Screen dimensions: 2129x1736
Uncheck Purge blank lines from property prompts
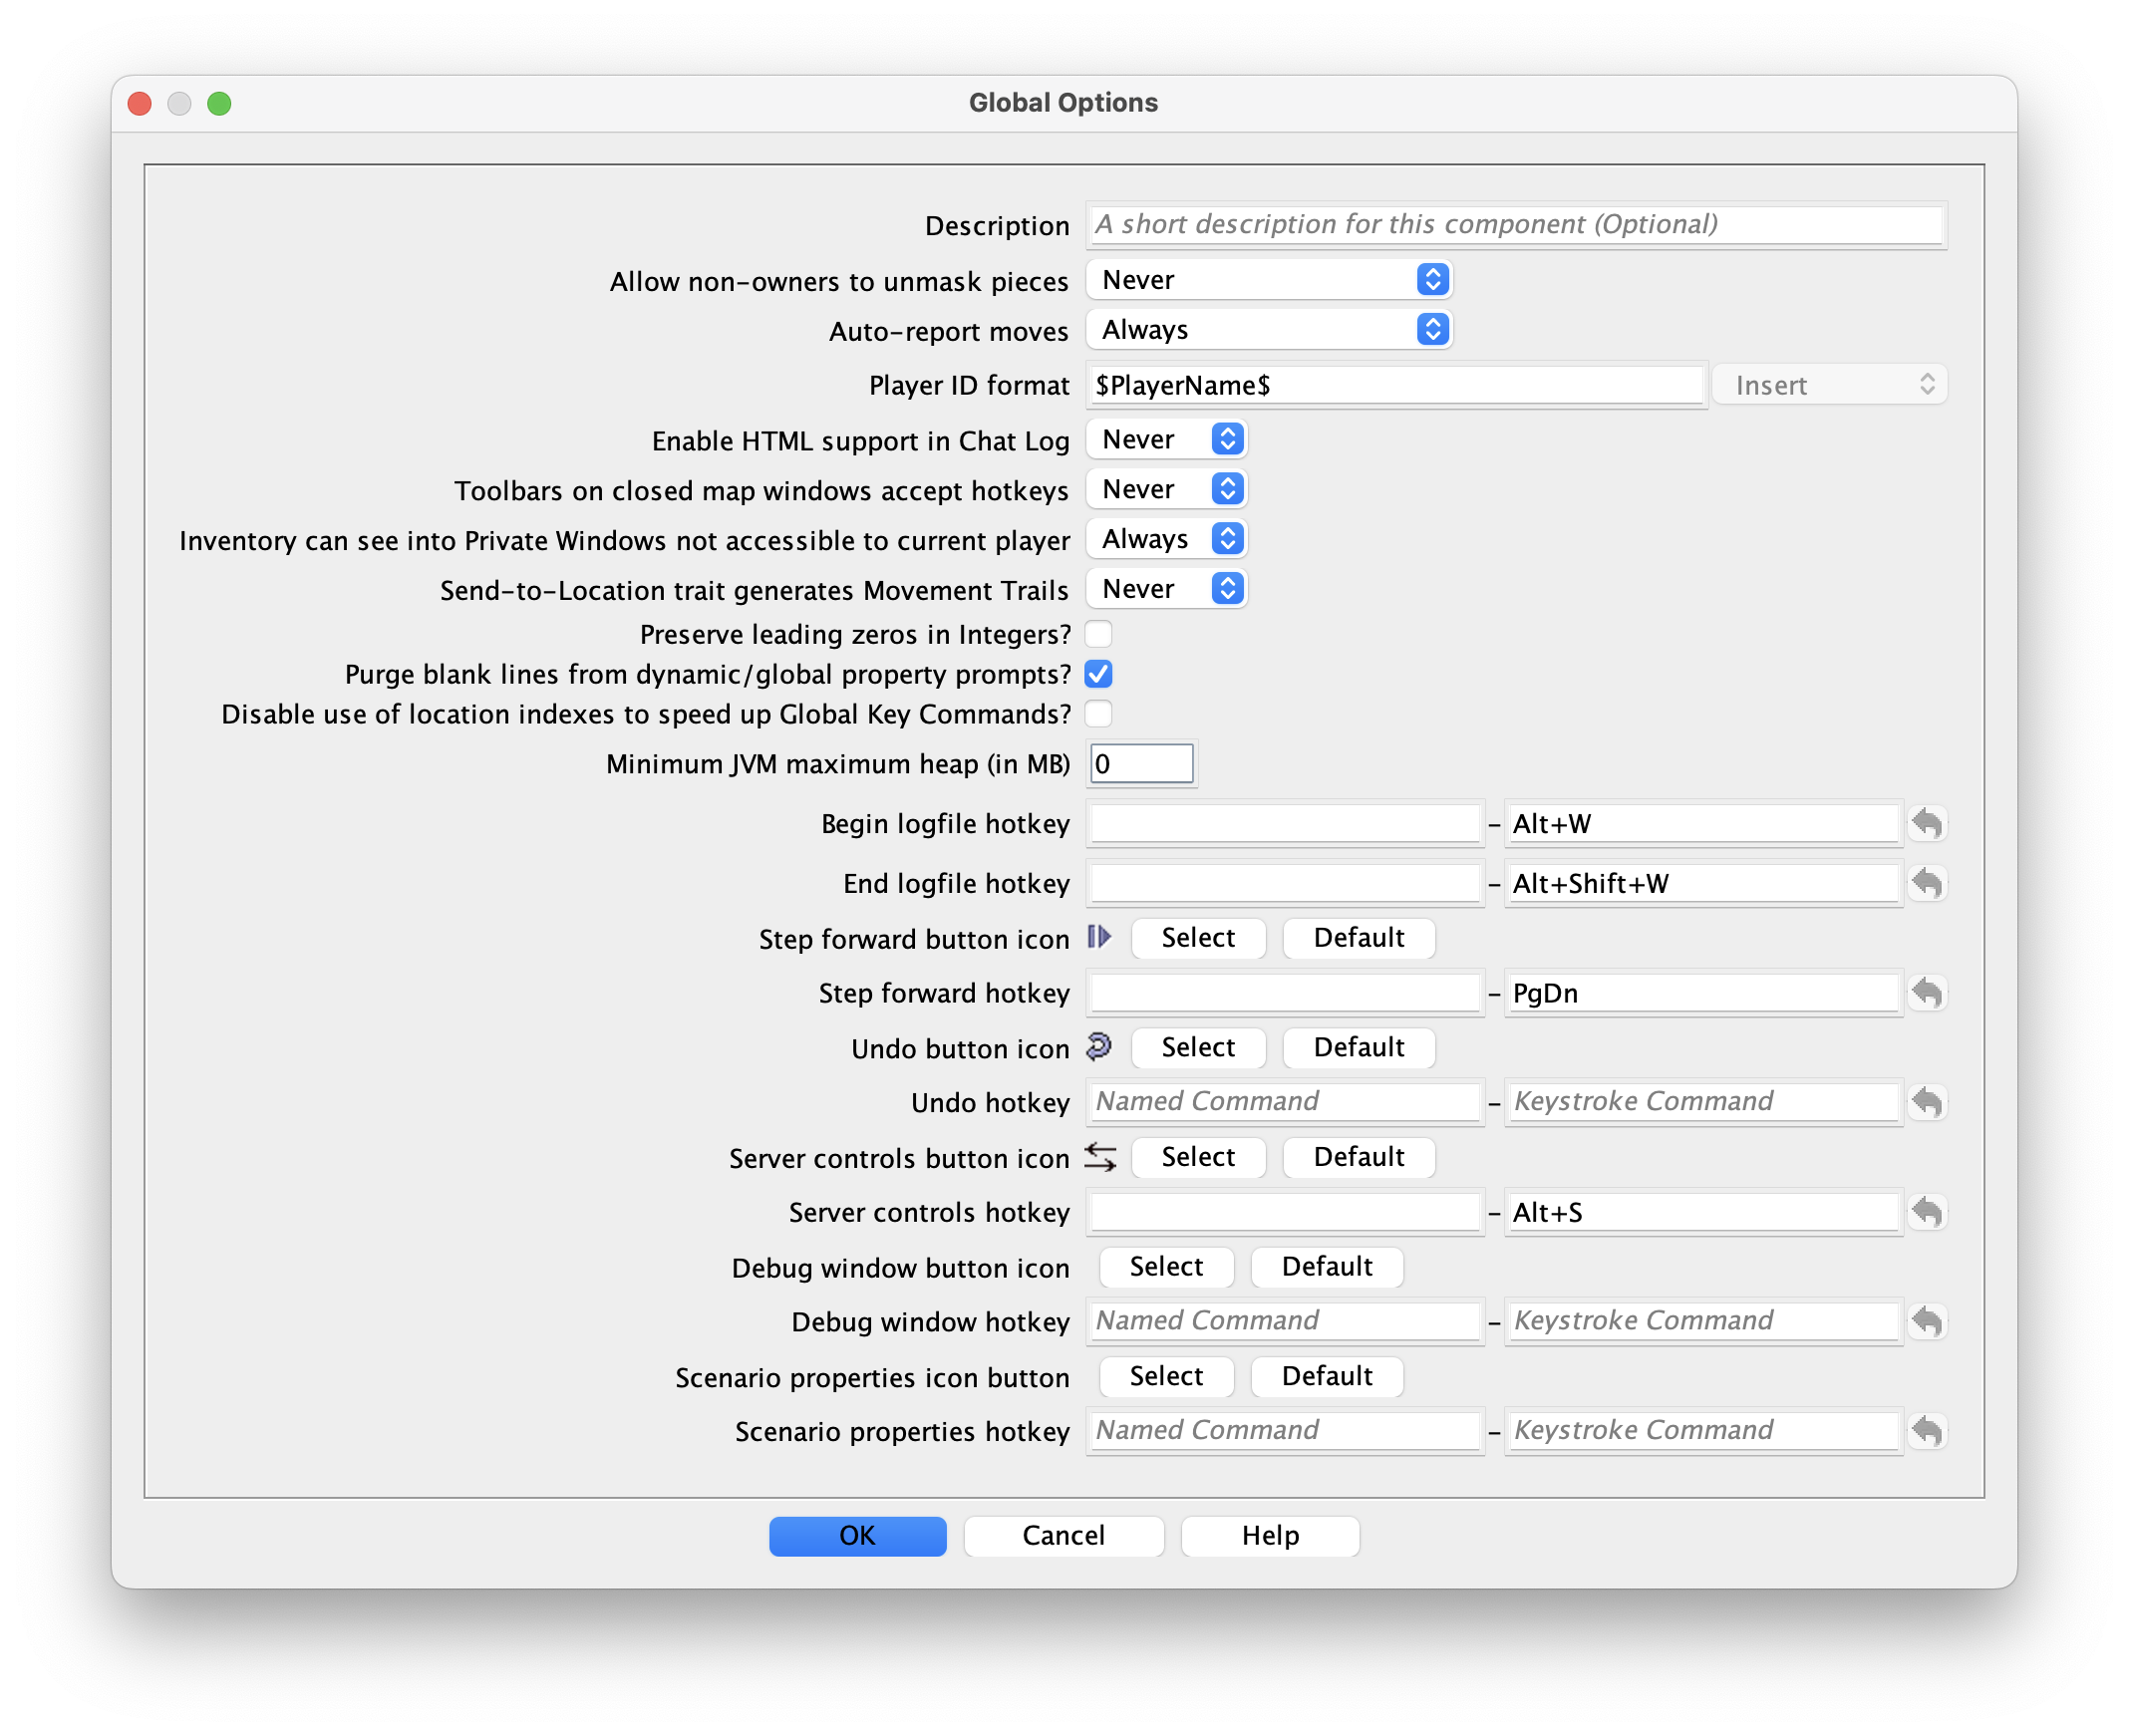click(1098, 674)
